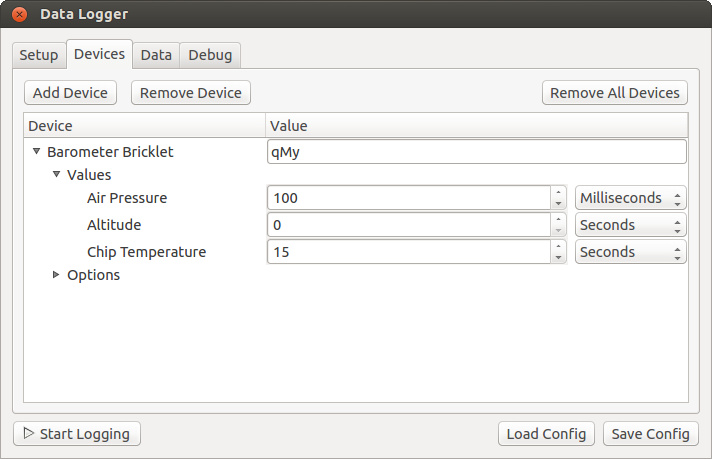Click the Barometer Bricklet name field
712x459 pixels.
click(x=476, y=152)
